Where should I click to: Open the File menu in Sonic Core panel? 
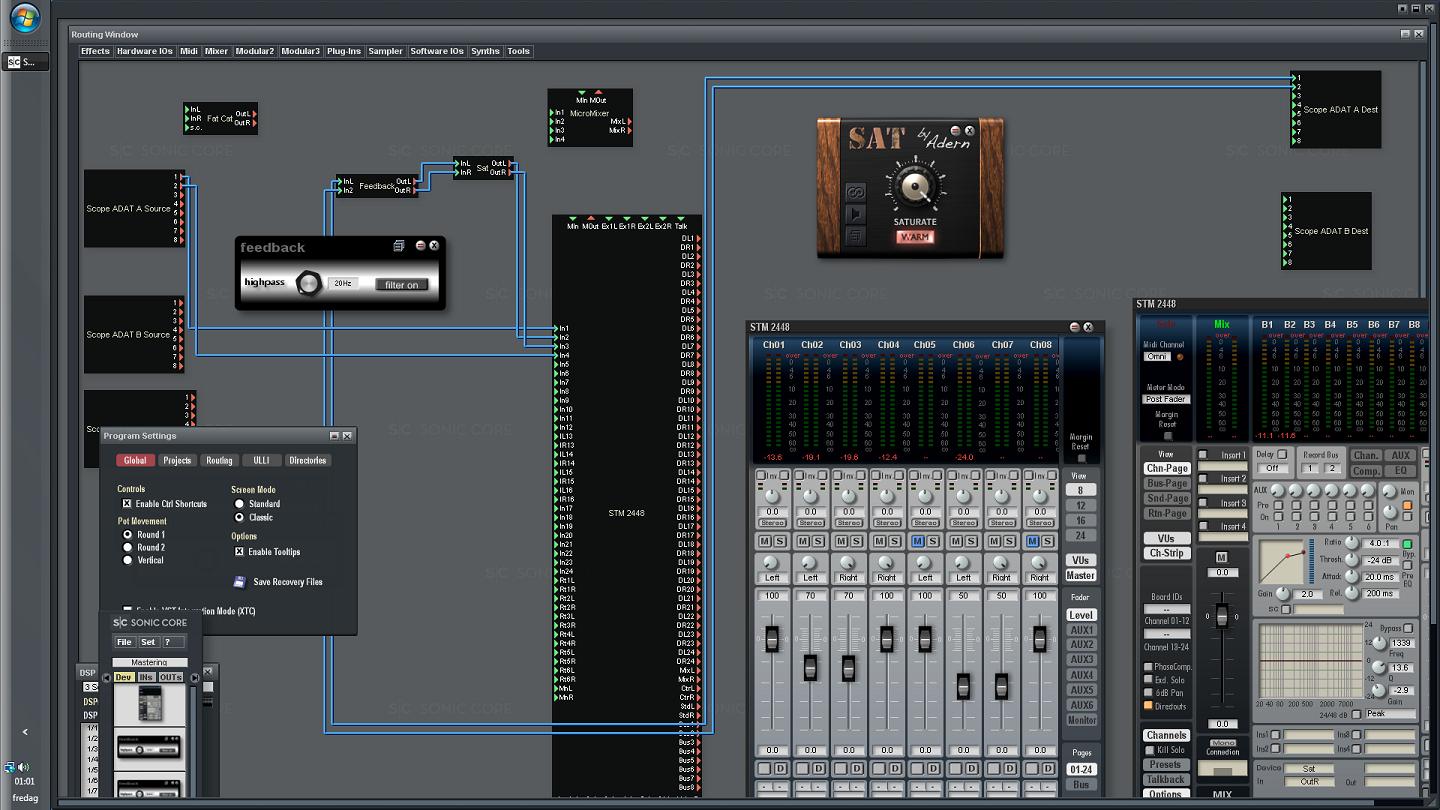[124, 642]
